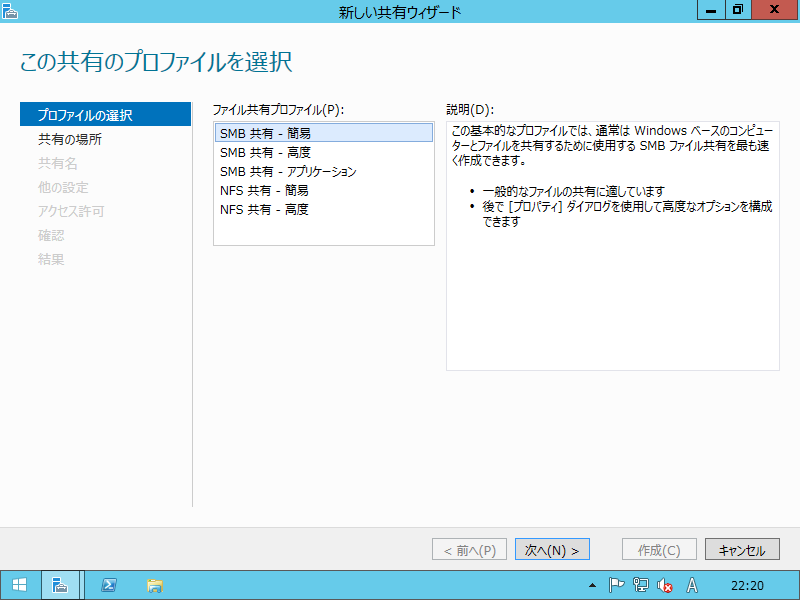Viewport: 800px width, 600px height.
Task: Open the Windows Start button
Action: click(19, 585)
